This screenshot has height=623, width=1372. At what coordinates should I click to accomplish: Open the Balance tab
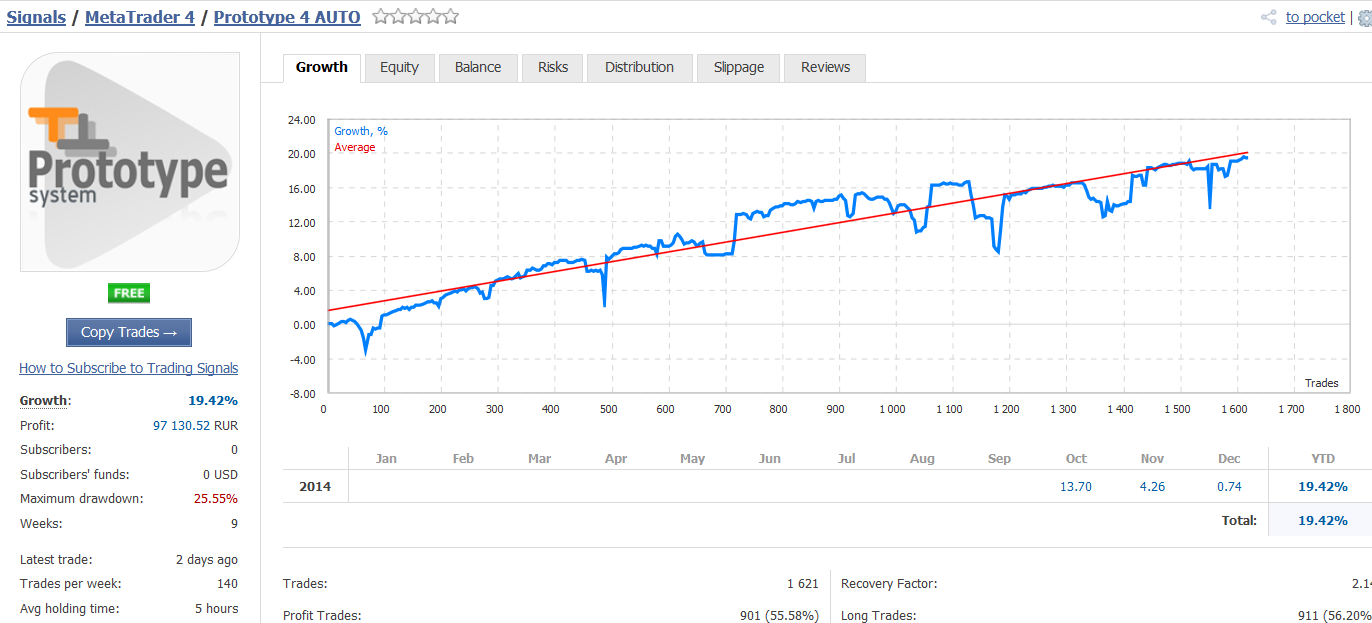point(478,67)
